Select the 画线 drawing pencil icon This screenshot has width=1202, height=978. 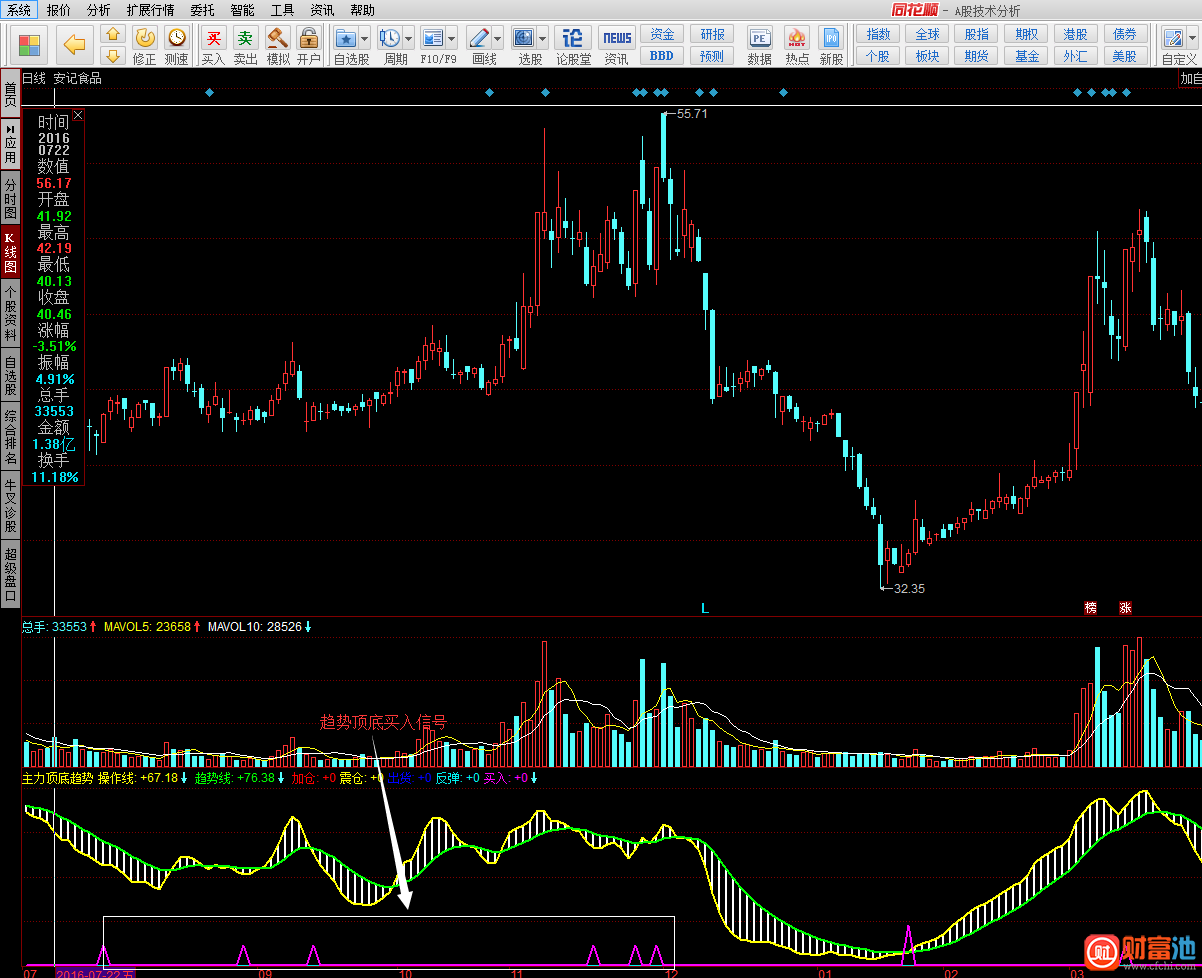479,38
